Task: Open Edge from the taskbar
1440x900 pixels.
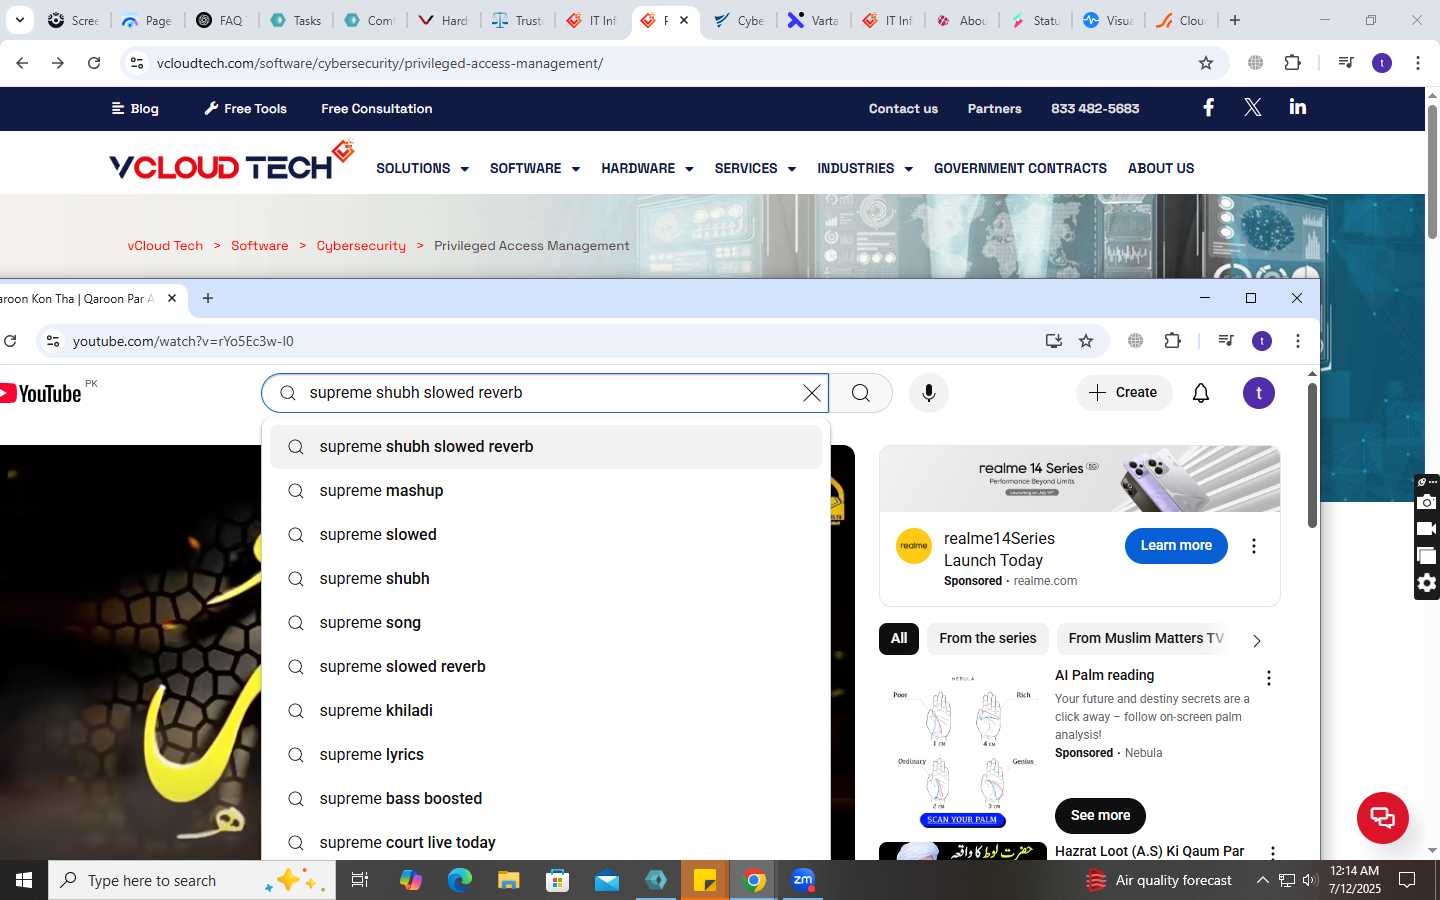Action: (460, 880)
